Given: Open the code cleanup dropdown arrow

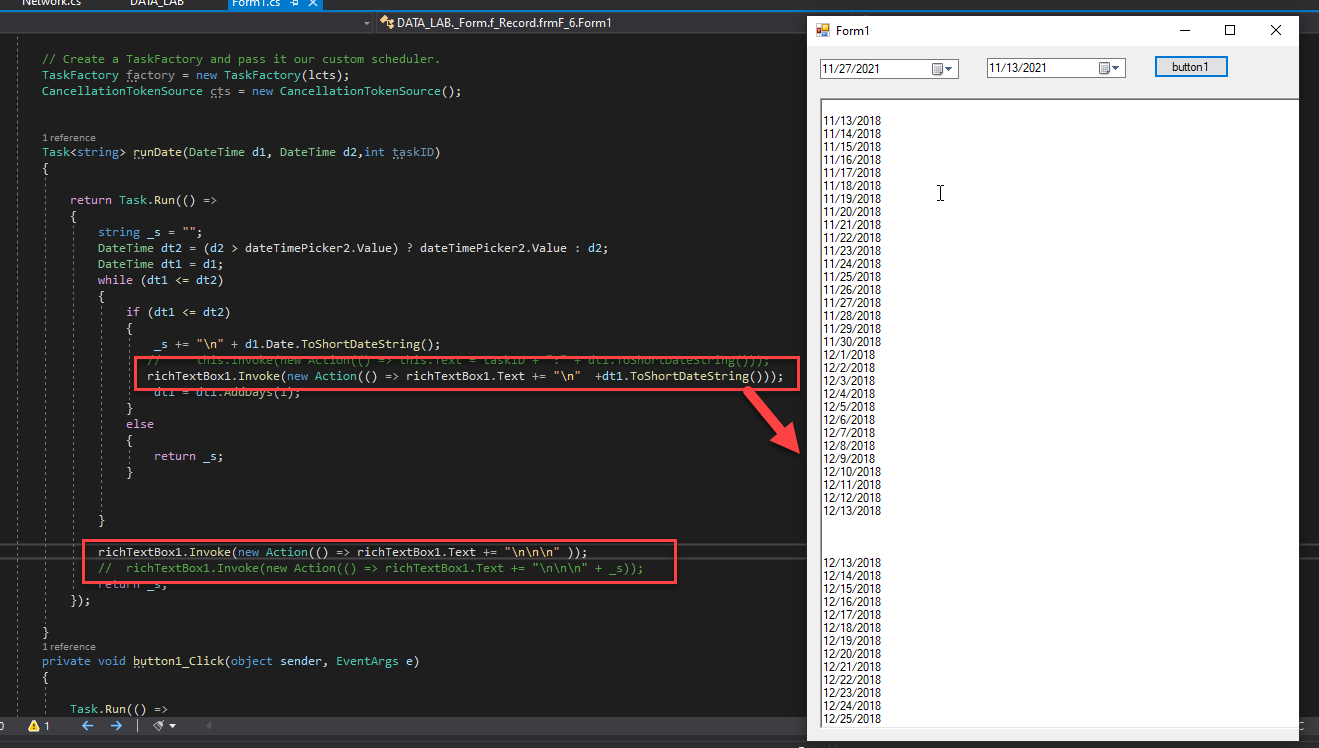Looking at the screenshot, I should (172, 726).
